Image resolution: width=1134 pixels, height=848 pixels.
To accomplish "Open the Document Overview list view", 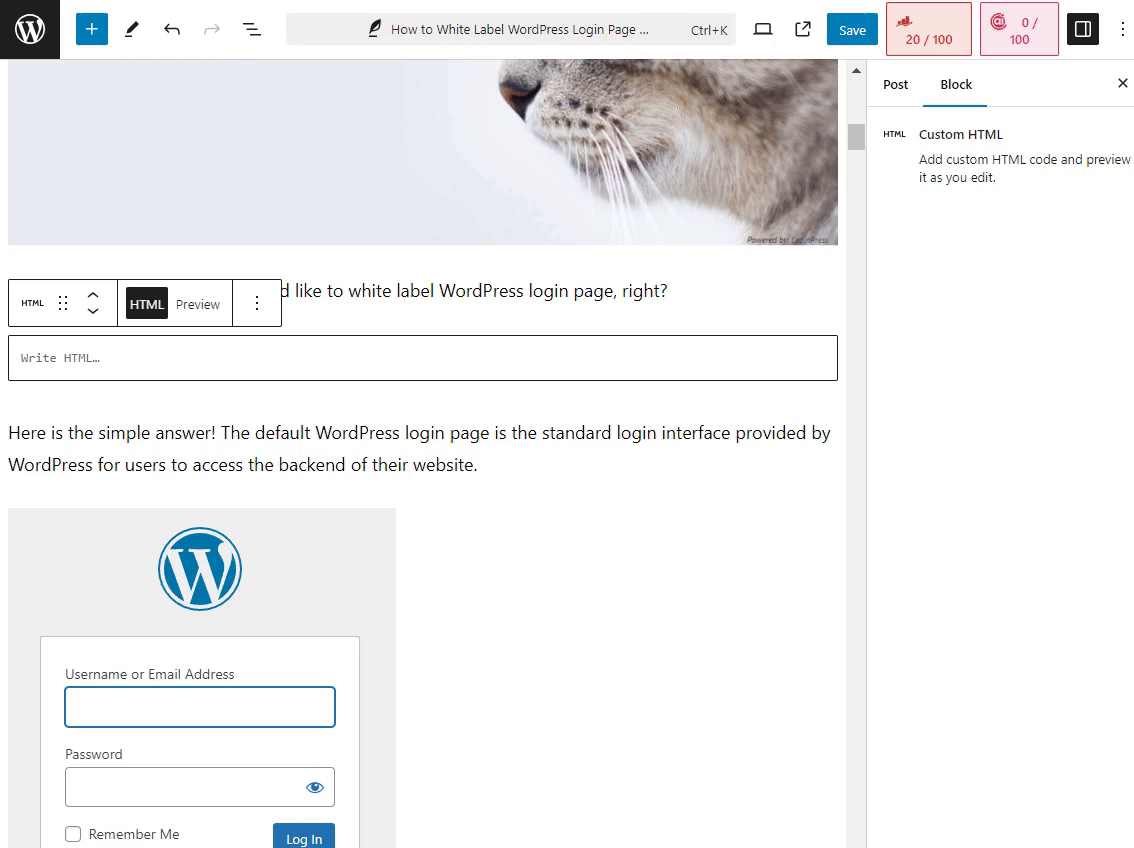I will tap(252, 29).
